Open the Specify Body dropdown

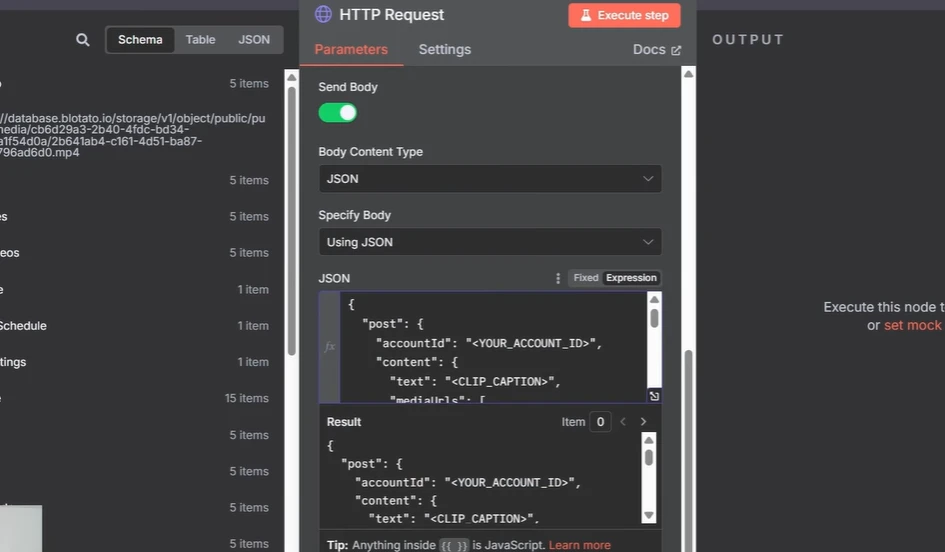click(490, 242)
